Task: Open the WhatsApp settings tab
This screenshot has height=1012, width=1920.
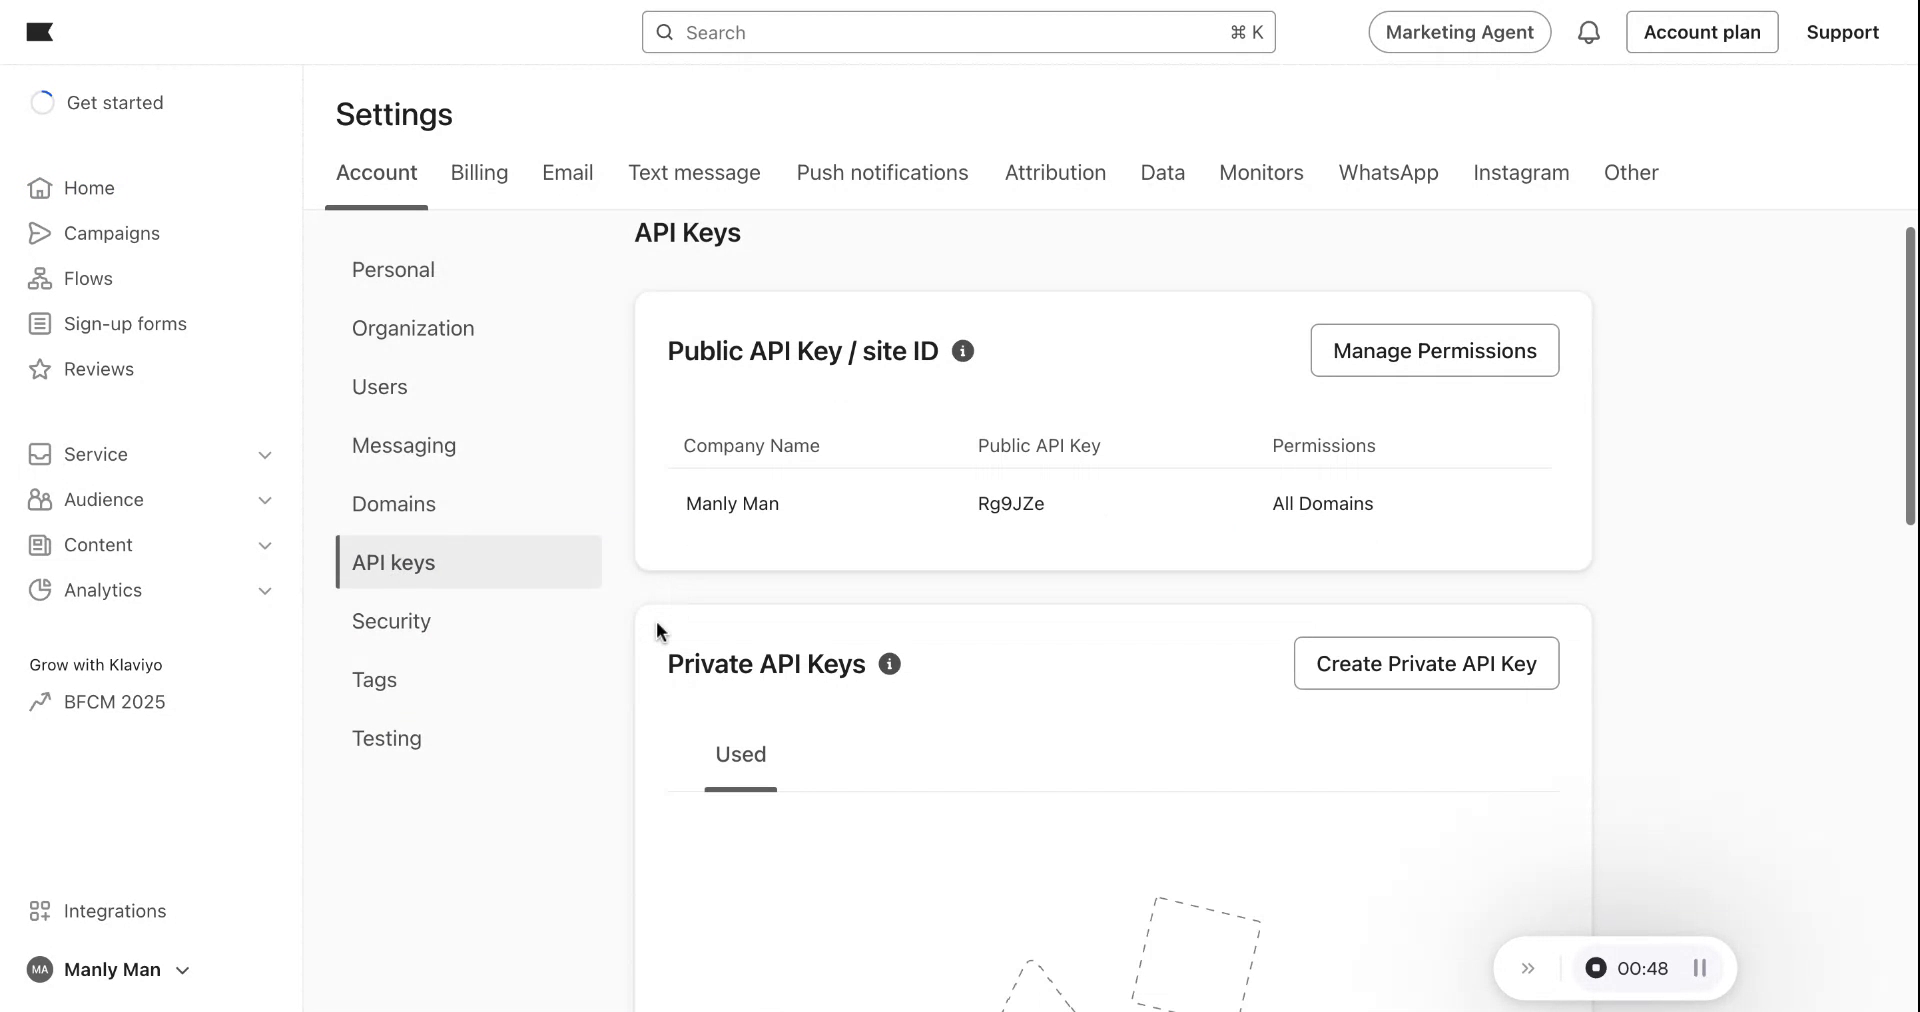Action: tap(1388, 172)
